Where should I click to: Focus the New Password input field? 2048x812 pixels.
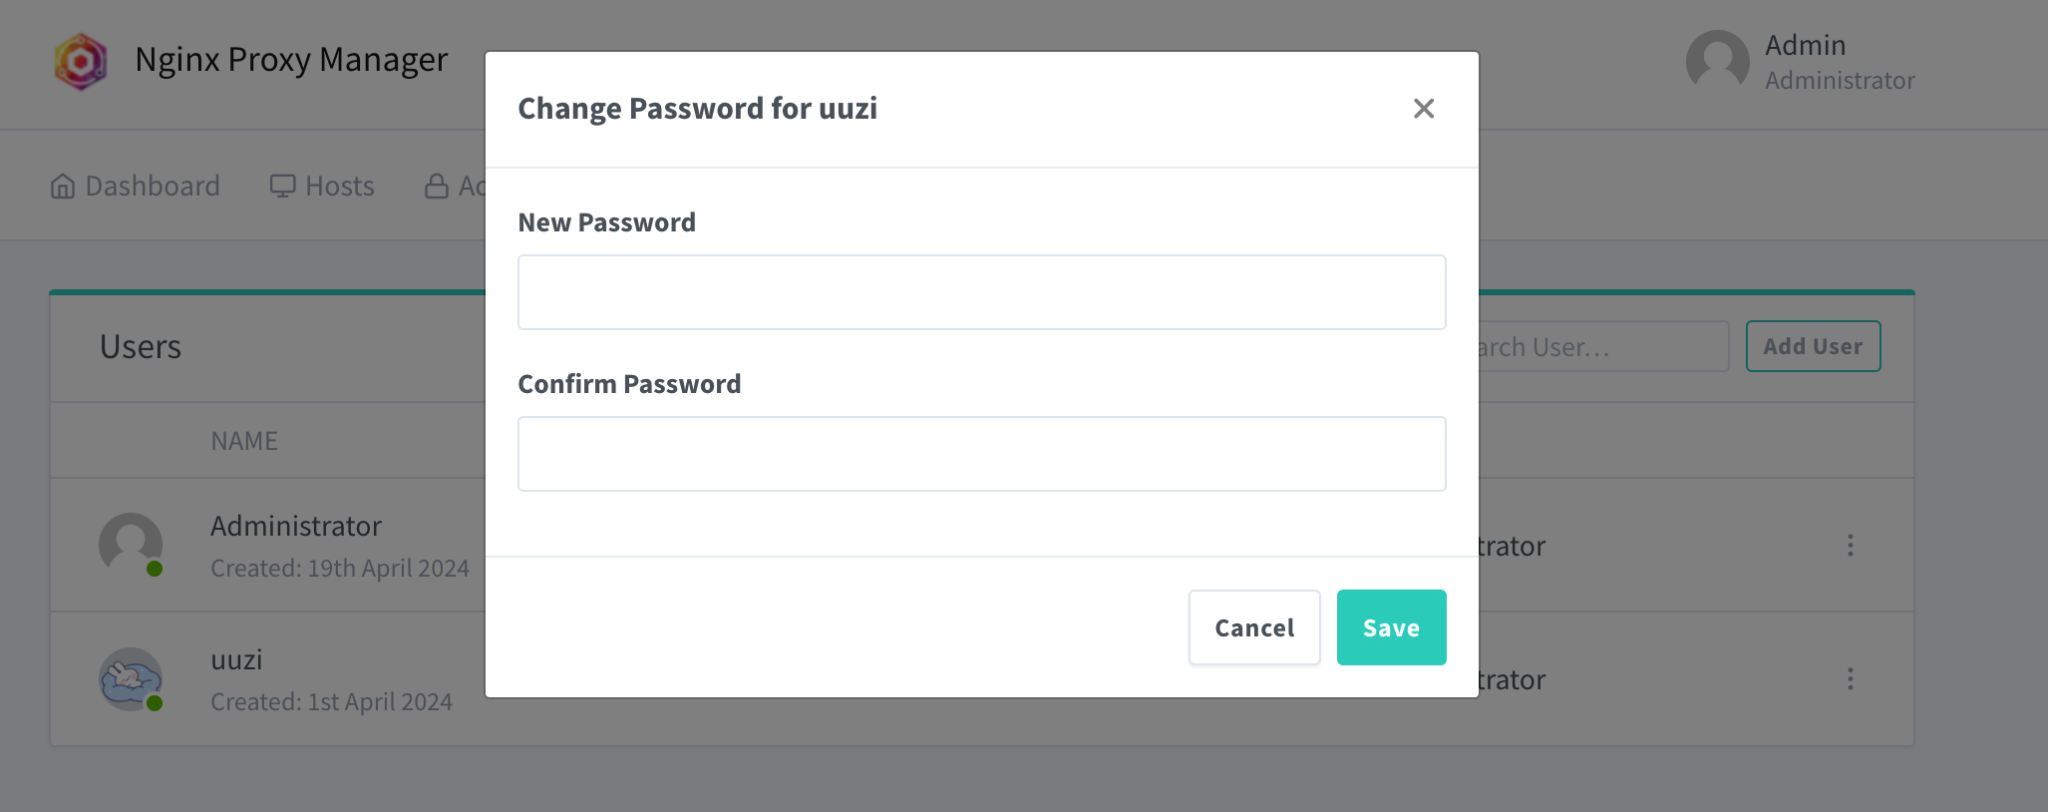[980, 291]
